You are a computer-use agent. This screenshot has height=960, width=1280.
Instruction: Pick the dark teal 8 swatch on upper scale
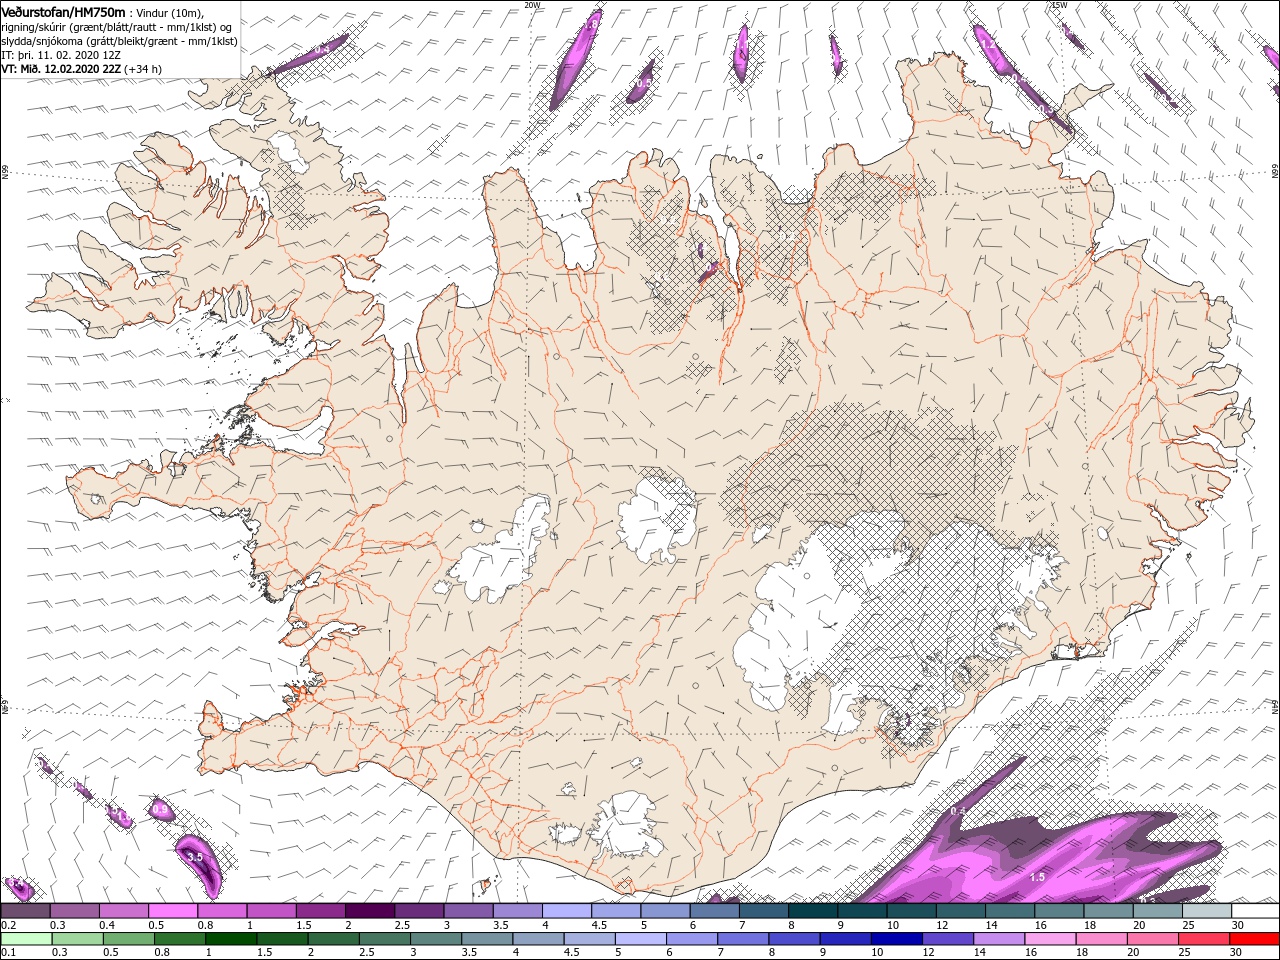point(813,911)
